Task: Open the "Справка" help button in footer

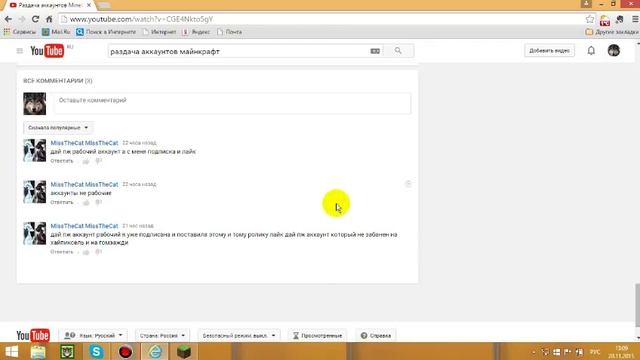Action: click(x=376, y=336)
